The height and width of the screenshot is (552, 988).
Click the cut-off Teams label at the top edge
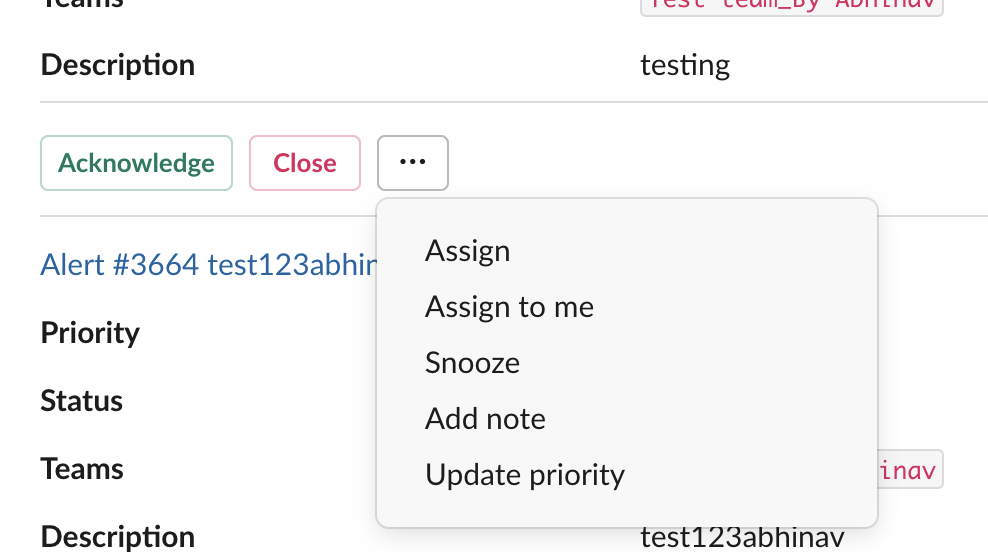point(82,4)
